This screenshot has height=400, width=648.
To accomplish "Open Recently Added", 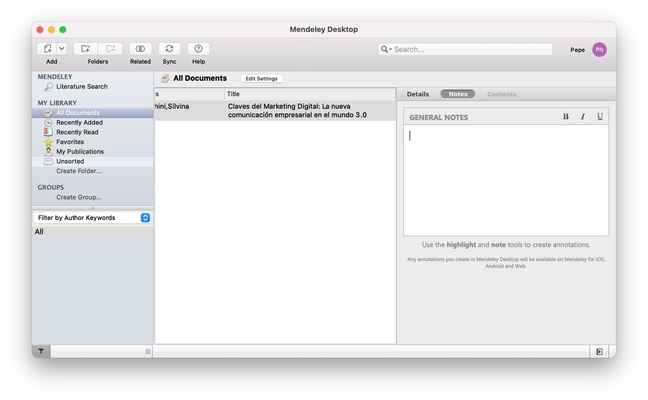I will 79,122.
